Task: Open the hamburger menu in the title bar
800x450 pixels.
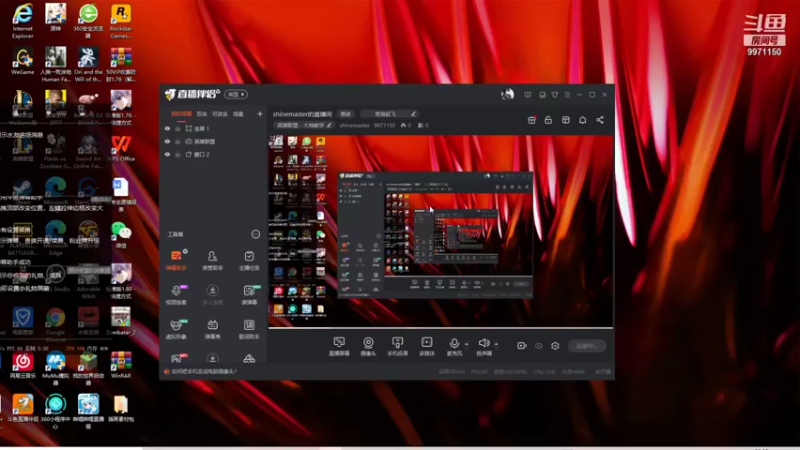Action: (x=567, y=95)
